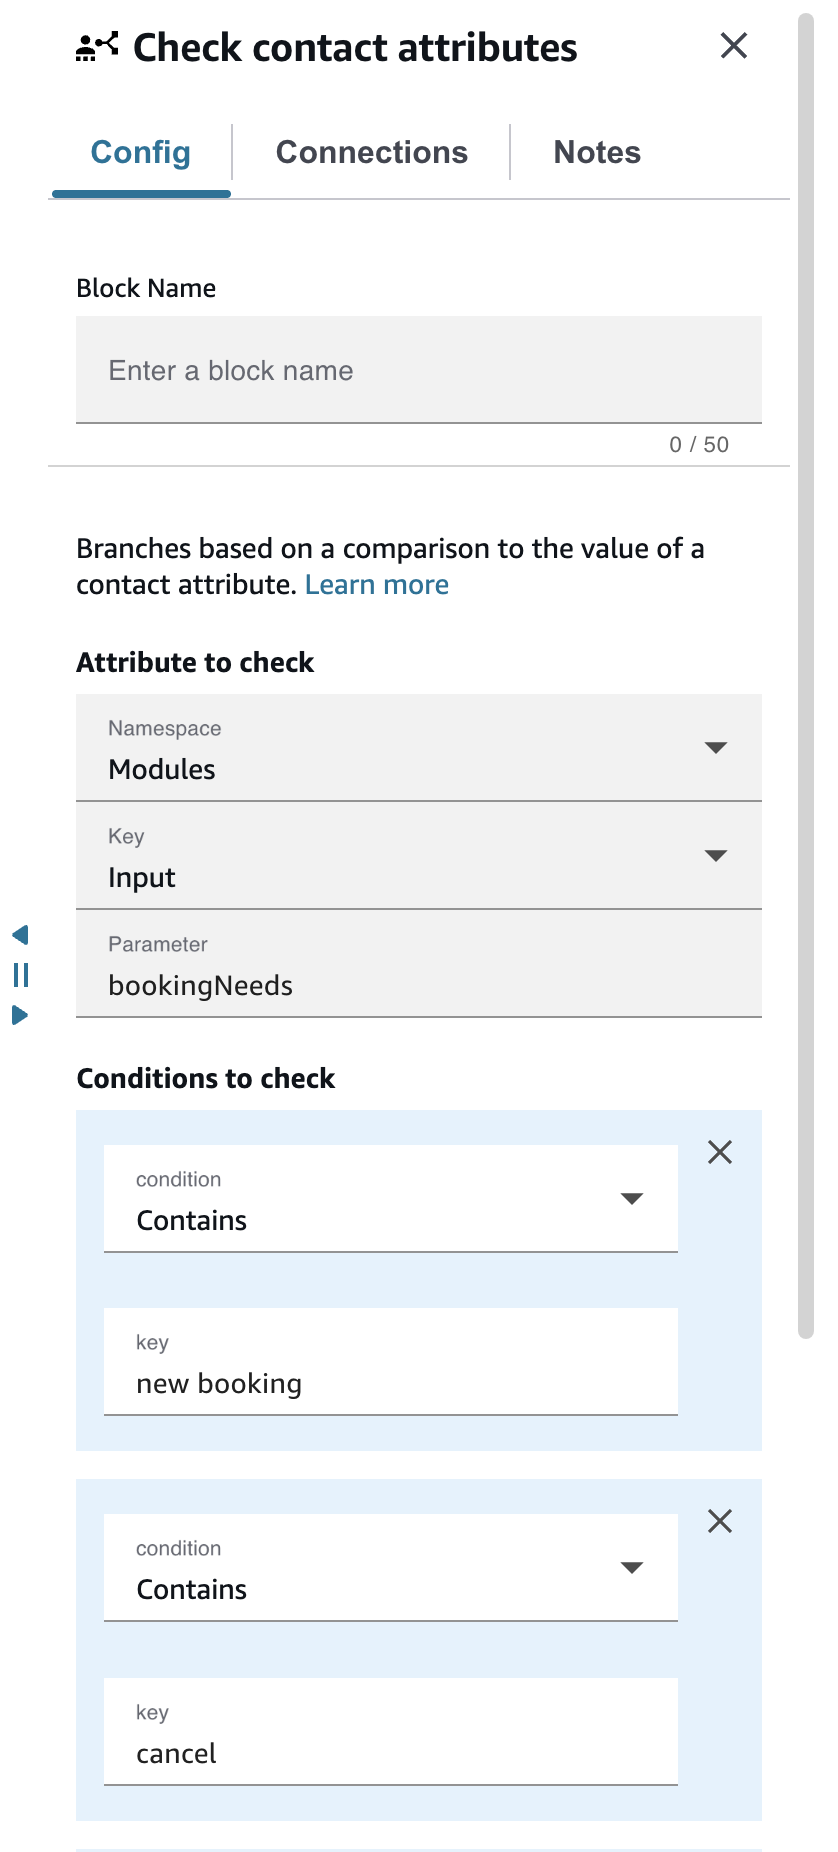Open the first condition Contains dropdown
The width and height of the screenshot is (838, 1852).
click(x=391, y=1199)
